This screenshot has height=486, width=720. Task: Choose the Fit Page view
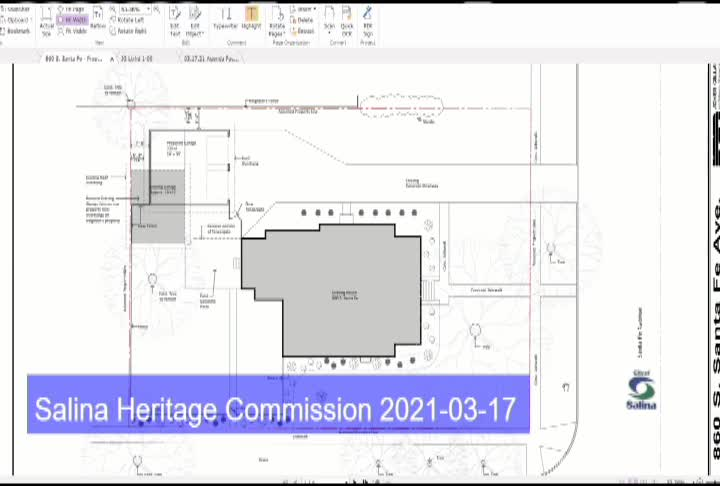[x=72, y=9]
